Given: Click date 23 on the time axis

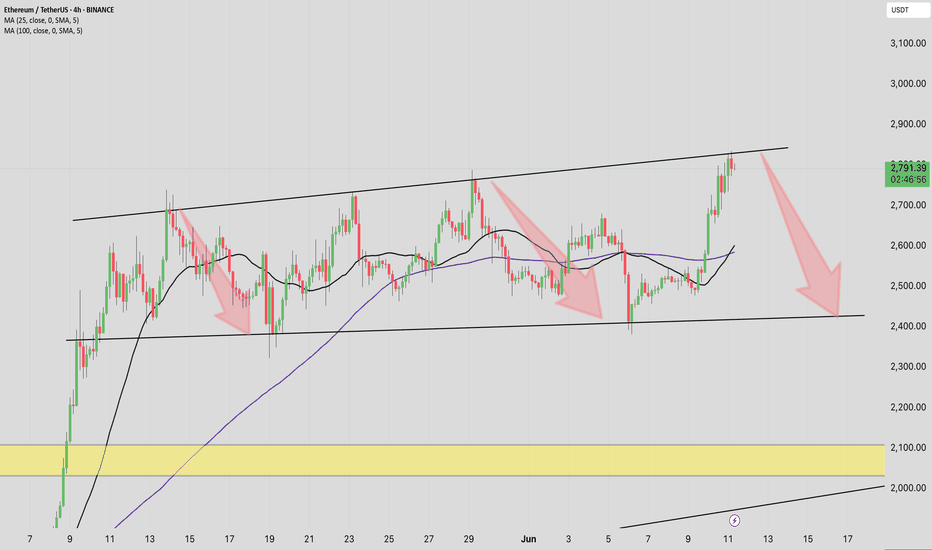Looking at the screenshot, I should tap(349, 539).
